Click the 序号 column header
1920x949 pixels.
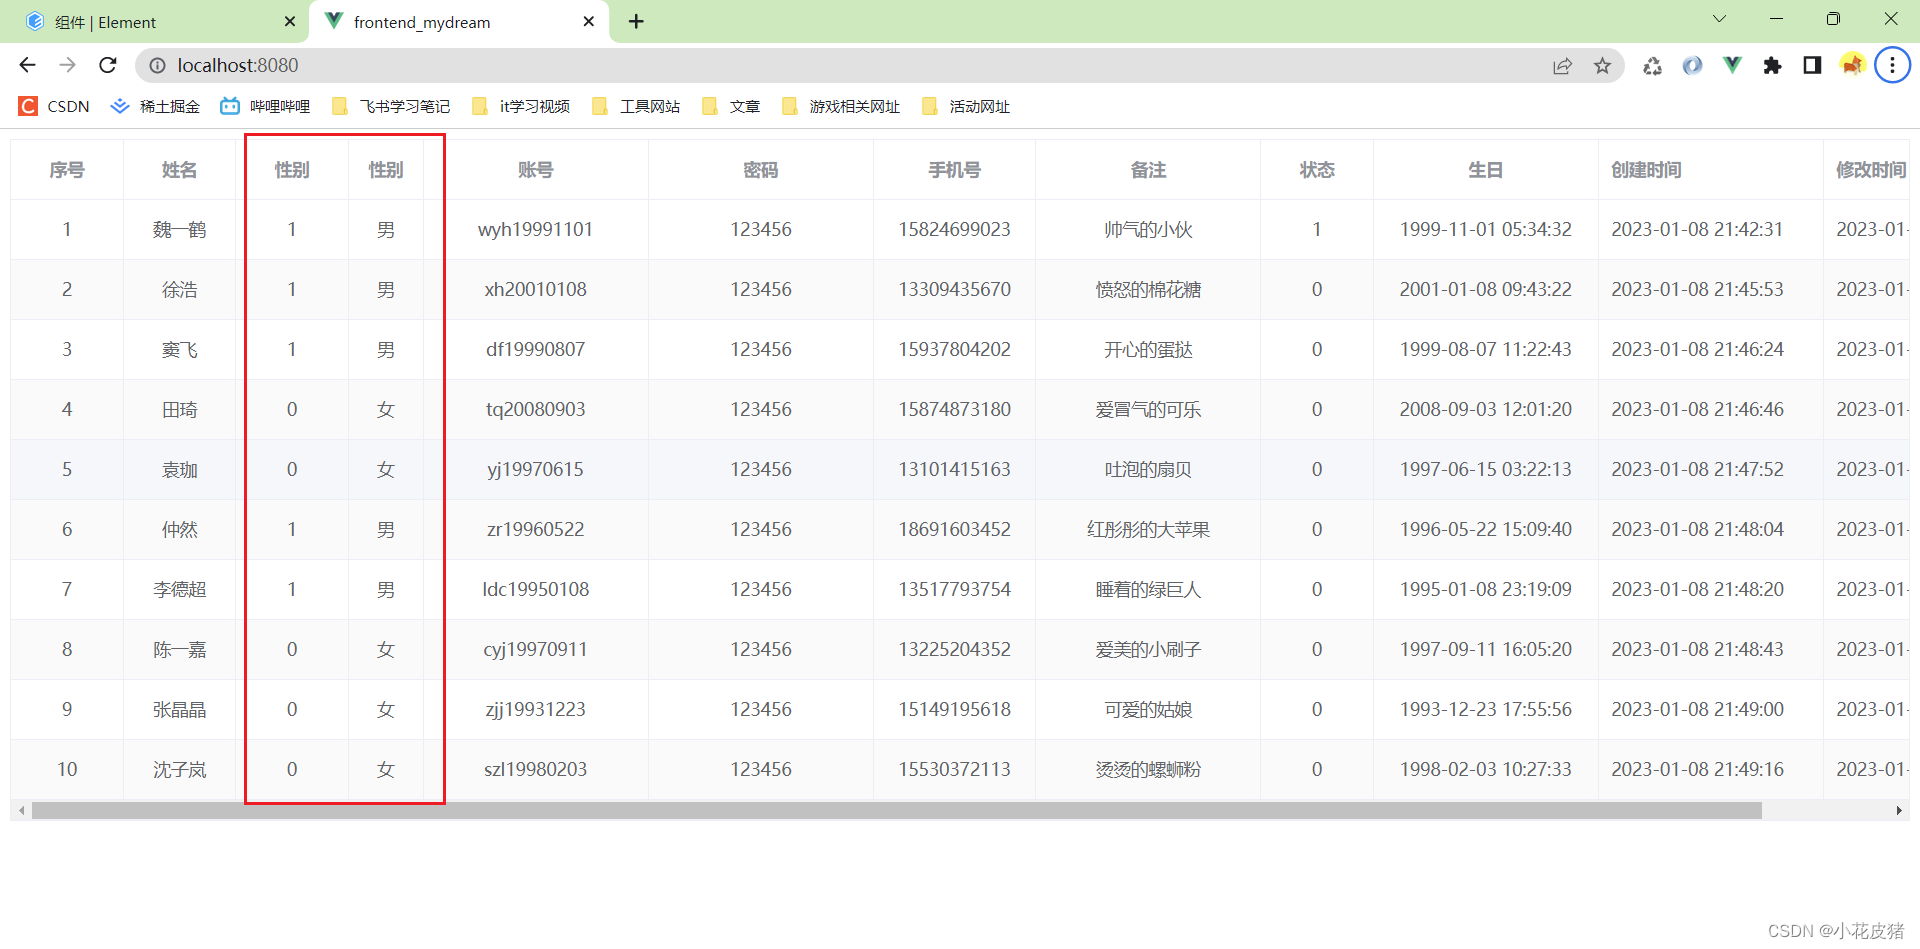pos(67,170)
